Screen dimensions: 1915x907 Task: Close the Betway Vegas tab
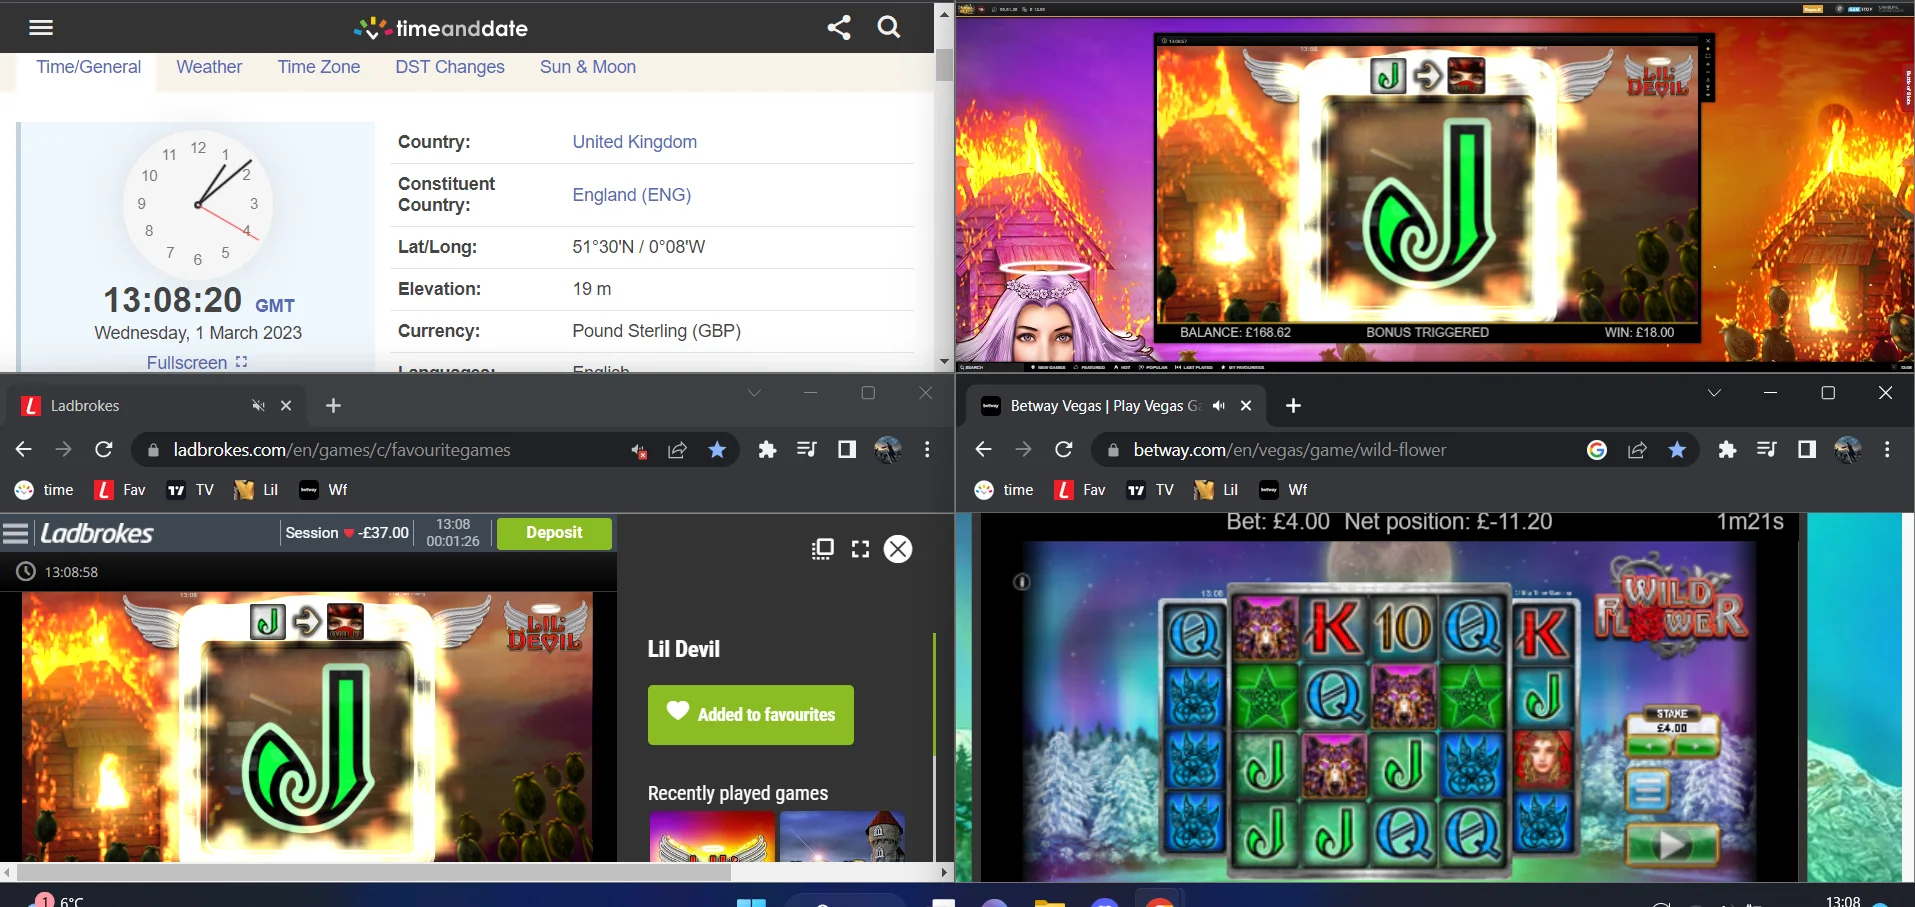click(x=1246, y=405)
